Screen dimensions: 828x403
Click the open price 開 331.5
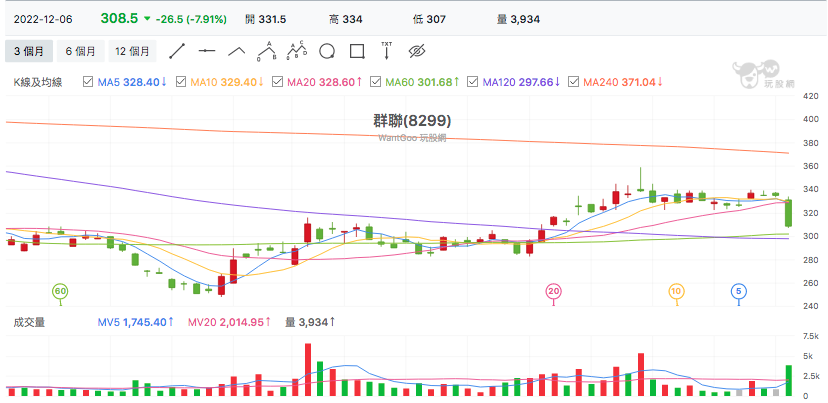point(266,20)
